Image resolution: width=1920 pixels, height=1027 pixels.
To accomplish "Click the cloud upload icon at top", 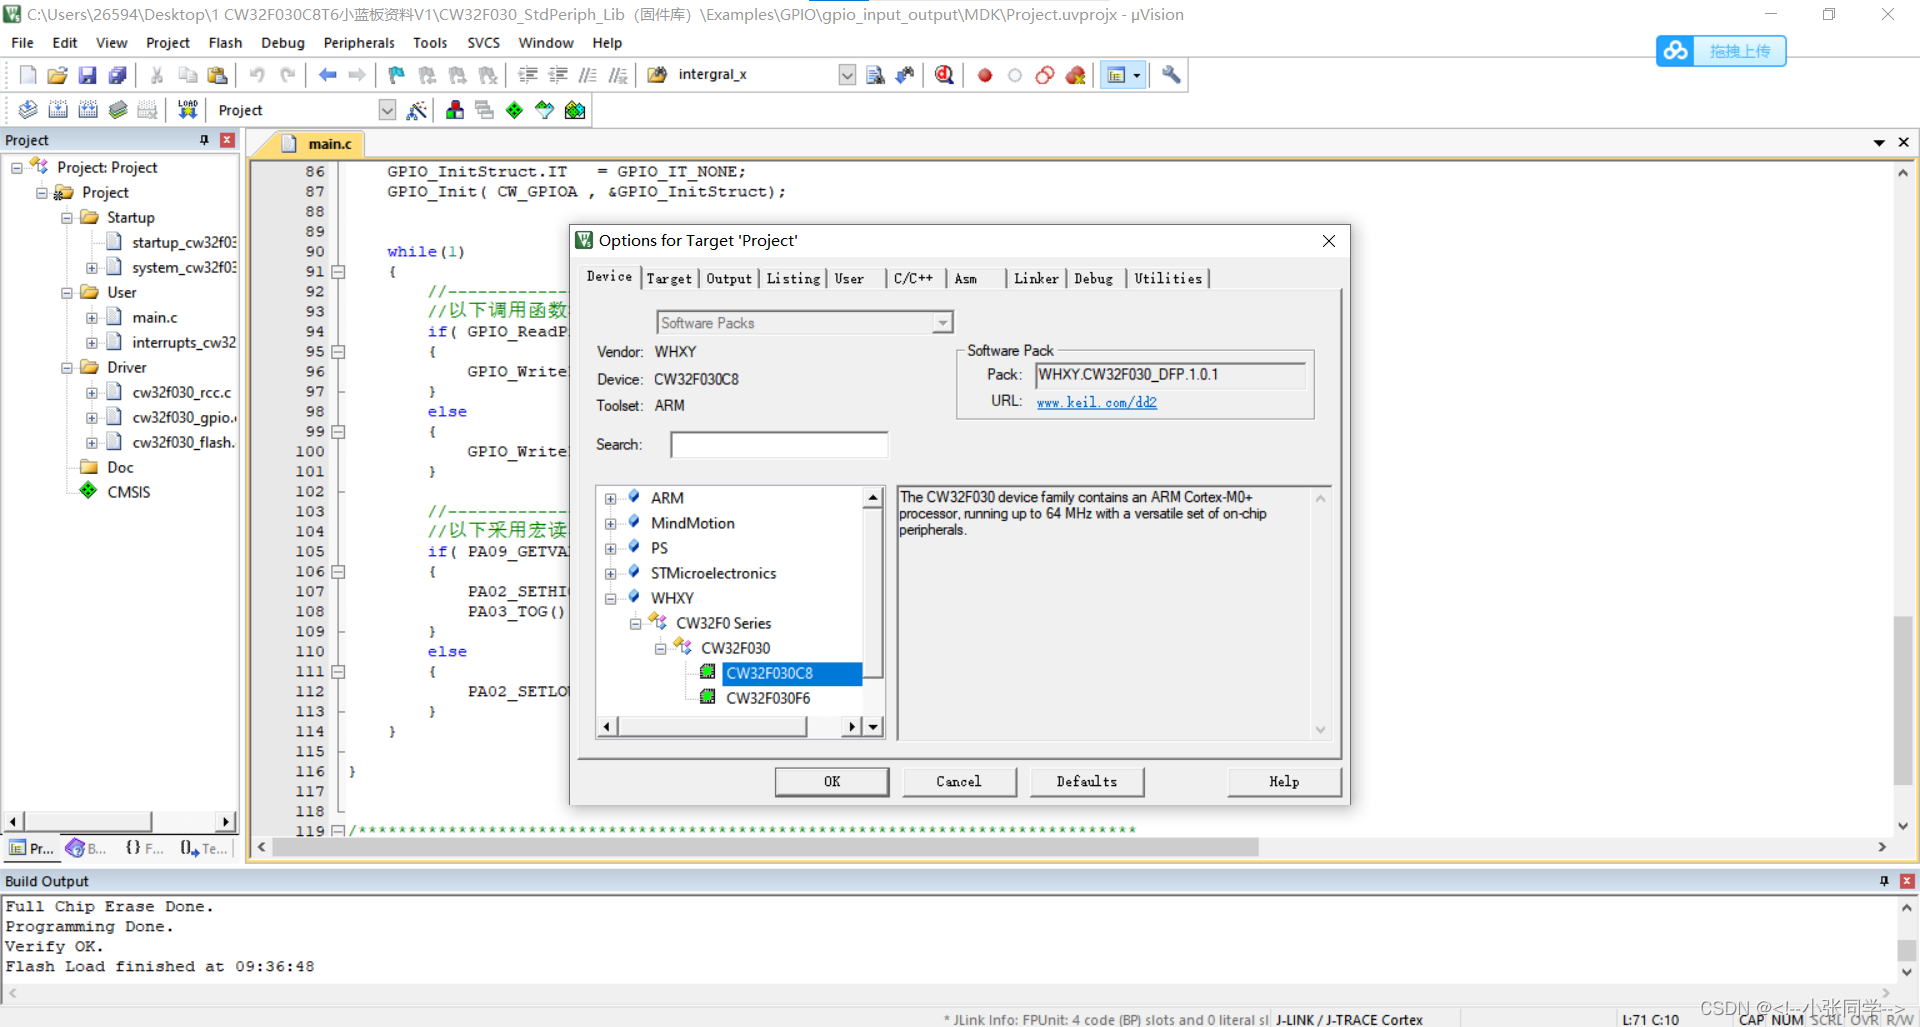I will click(x=1676, y=50).
